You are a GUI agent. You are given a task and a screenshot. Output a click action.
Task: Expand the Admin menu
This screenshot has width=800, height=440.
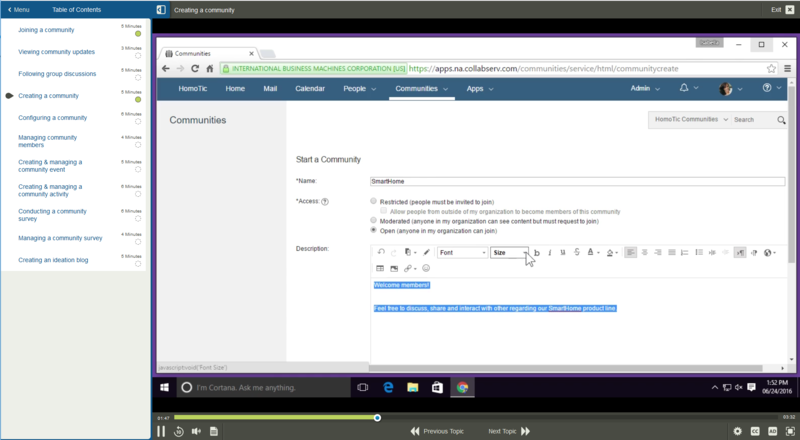[x=645, y=88]
